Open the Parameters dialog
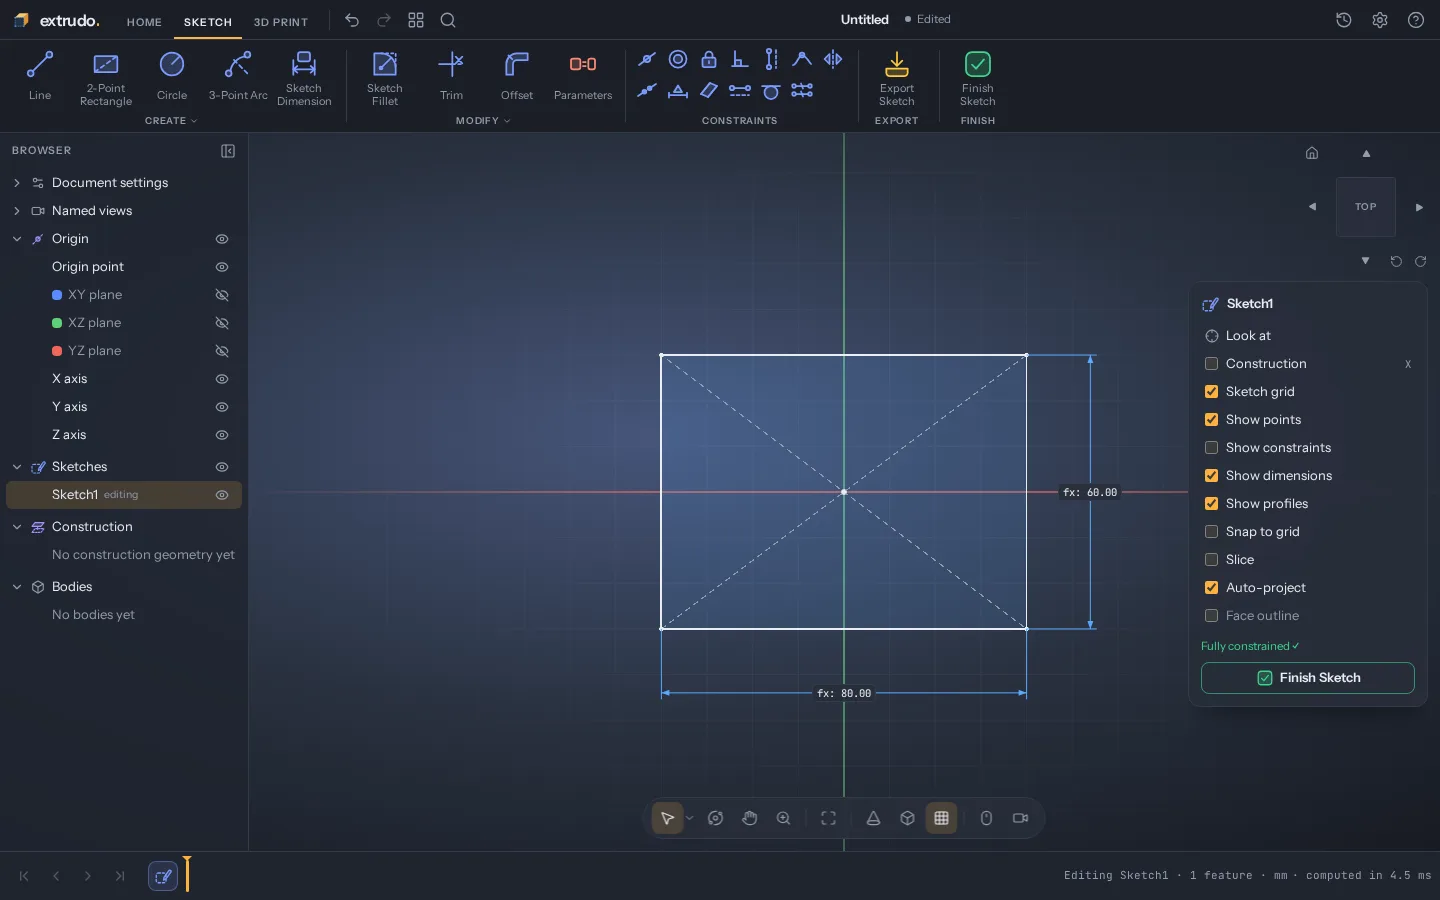Viewport: 1440px width, 900px height. pos(583,76)
